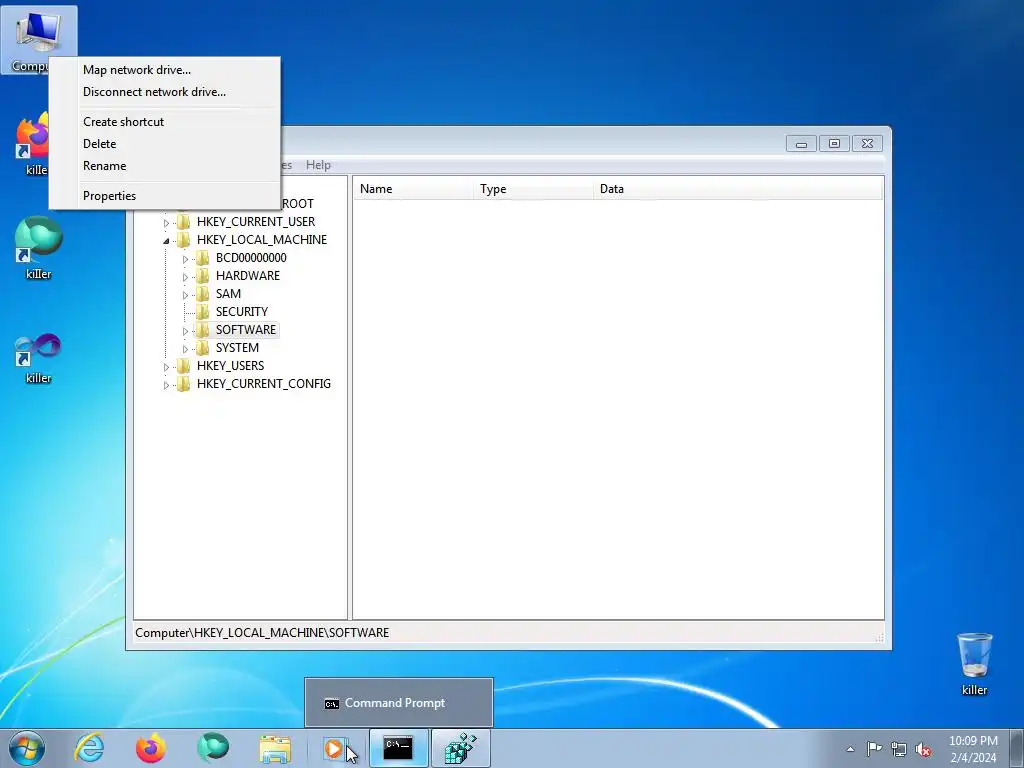Close the Registry Editor window
The image size is (1024, 768).
point(867,144)
